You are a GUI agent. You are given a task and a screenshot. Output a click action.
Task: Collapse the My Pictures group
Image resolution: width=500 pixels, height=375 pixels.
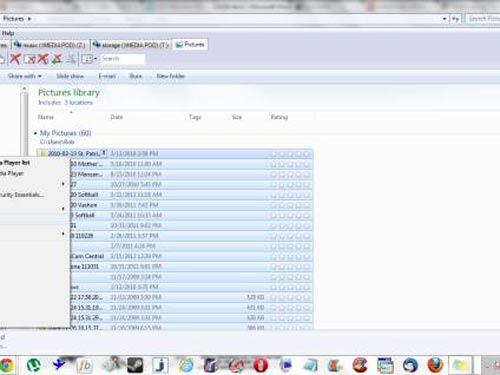[35, 133]
